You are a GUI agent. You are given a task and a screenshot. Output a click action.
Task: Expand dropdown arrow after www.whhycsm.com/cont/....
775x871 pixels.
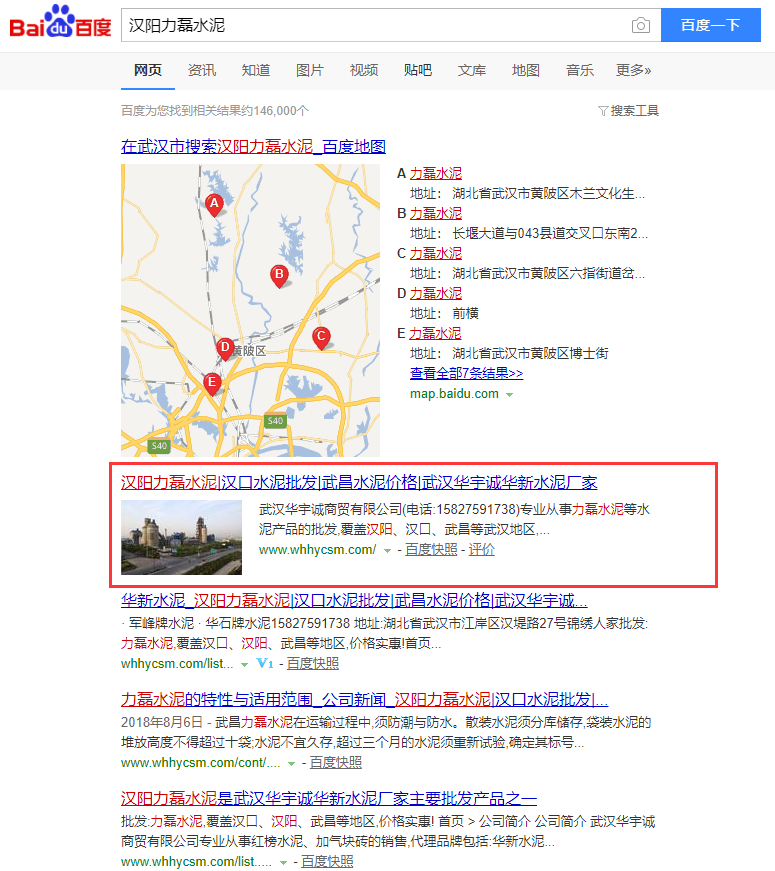pyautogui.click(x=291, y=764)
